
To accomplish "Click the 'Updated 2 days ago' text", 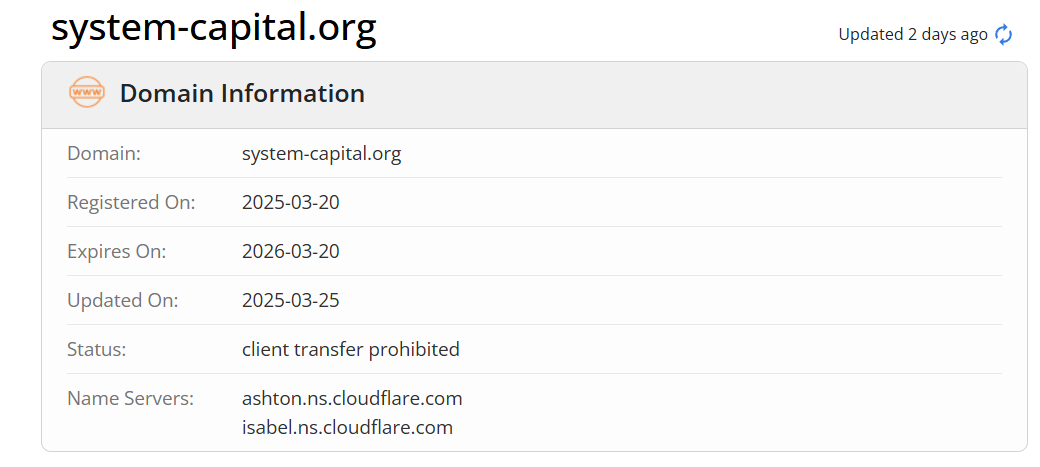I will tap(913, 34).
